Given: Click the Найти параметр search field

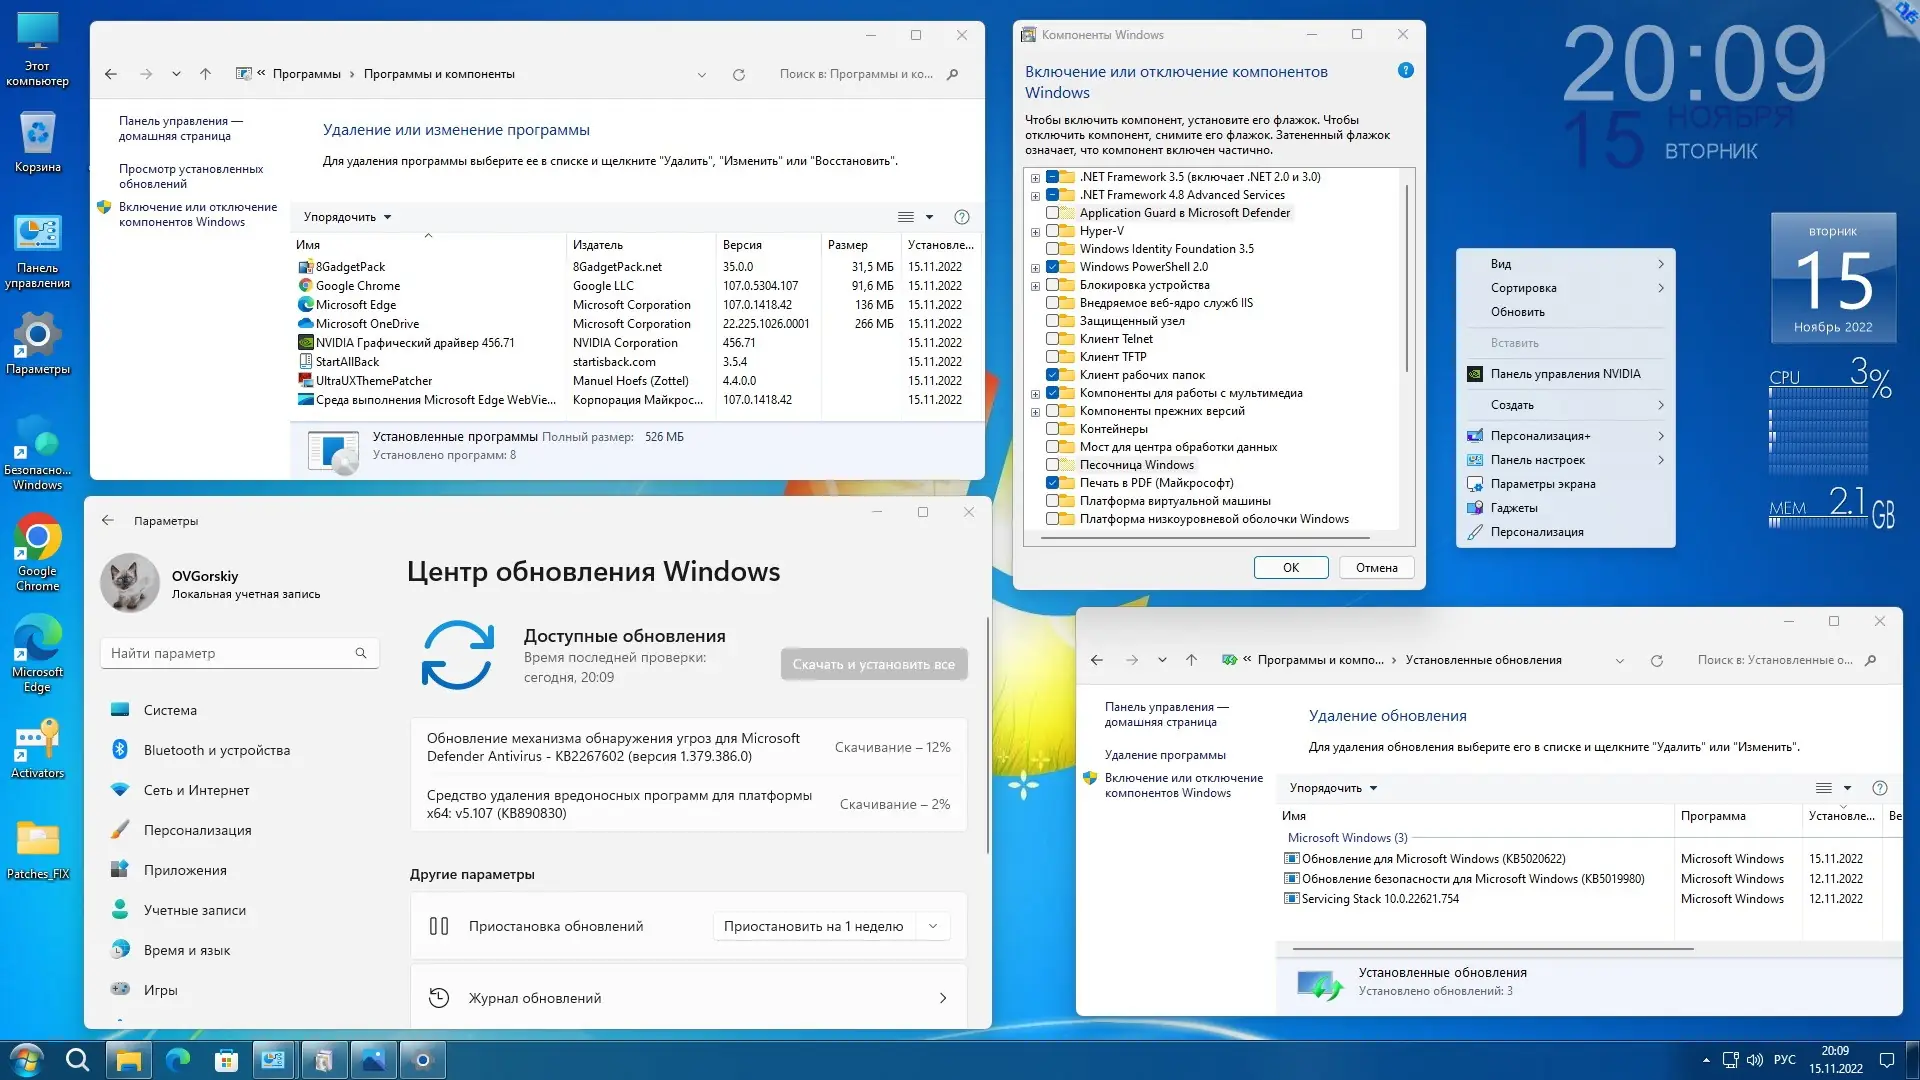Looking at the screenshot, I should pyautogui.click(x=230, y=653).
